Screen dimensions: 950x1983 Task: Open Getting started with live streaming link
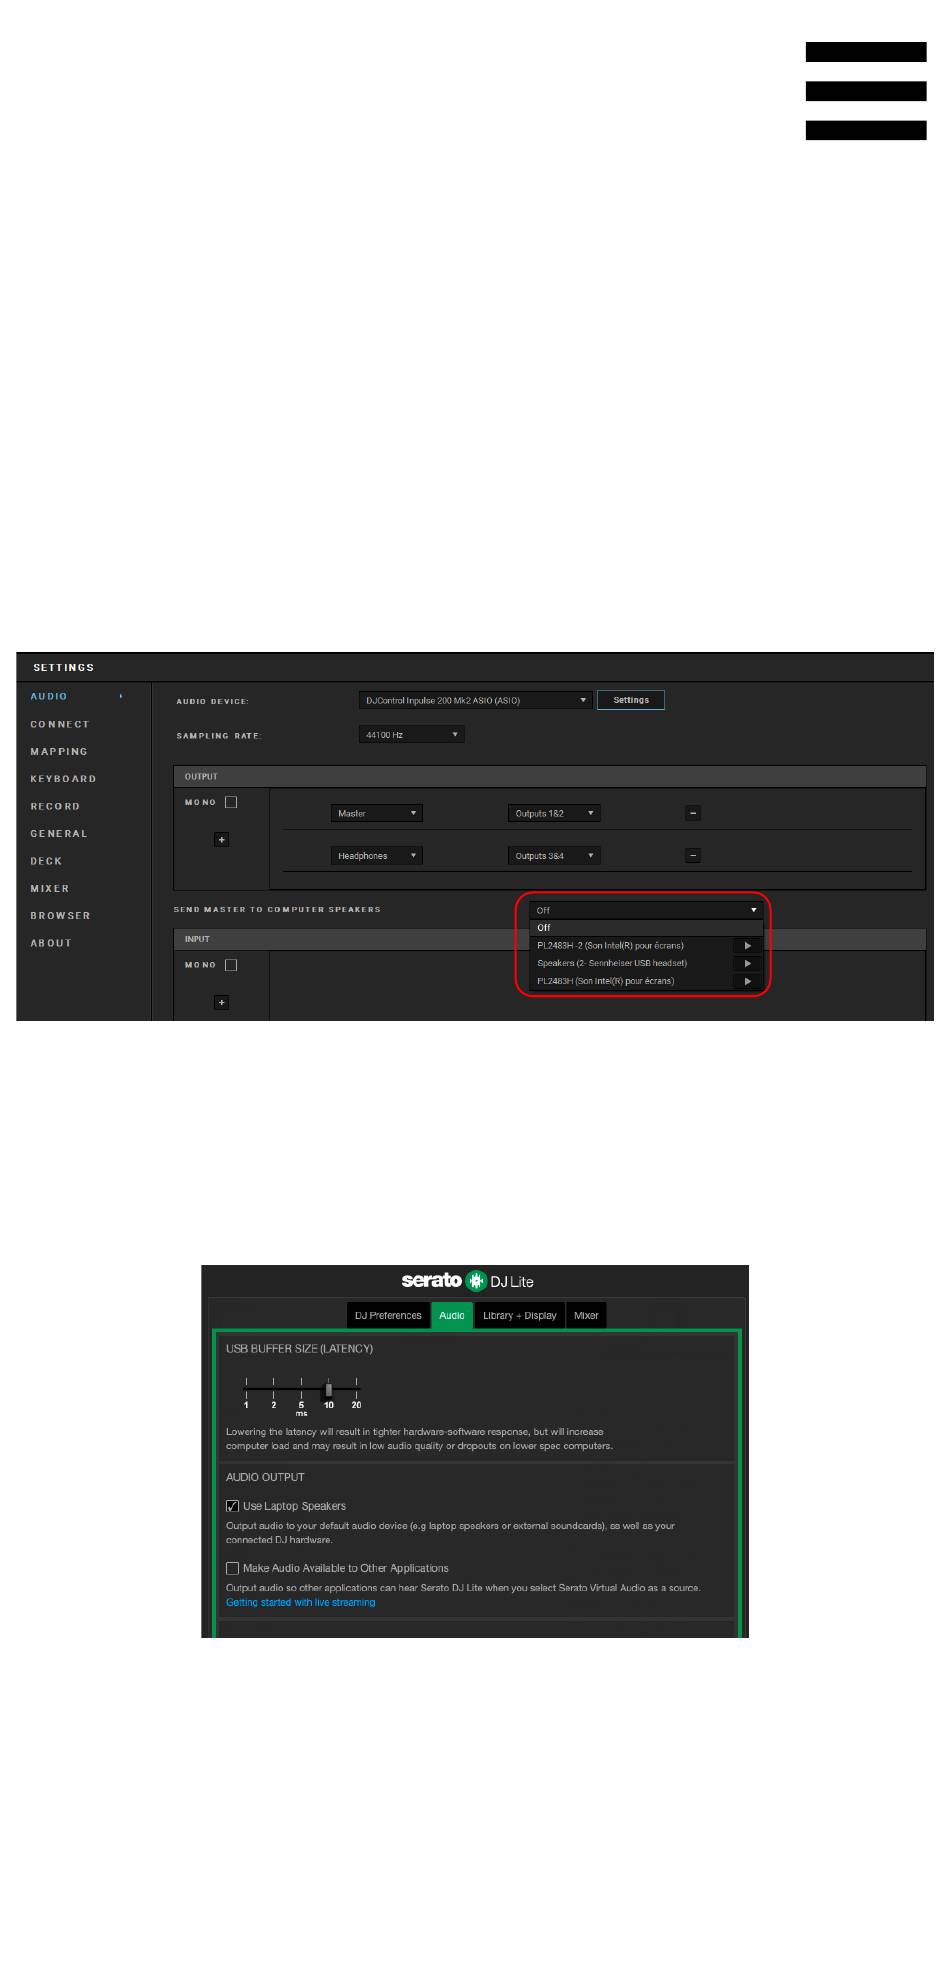point(301,1602)
